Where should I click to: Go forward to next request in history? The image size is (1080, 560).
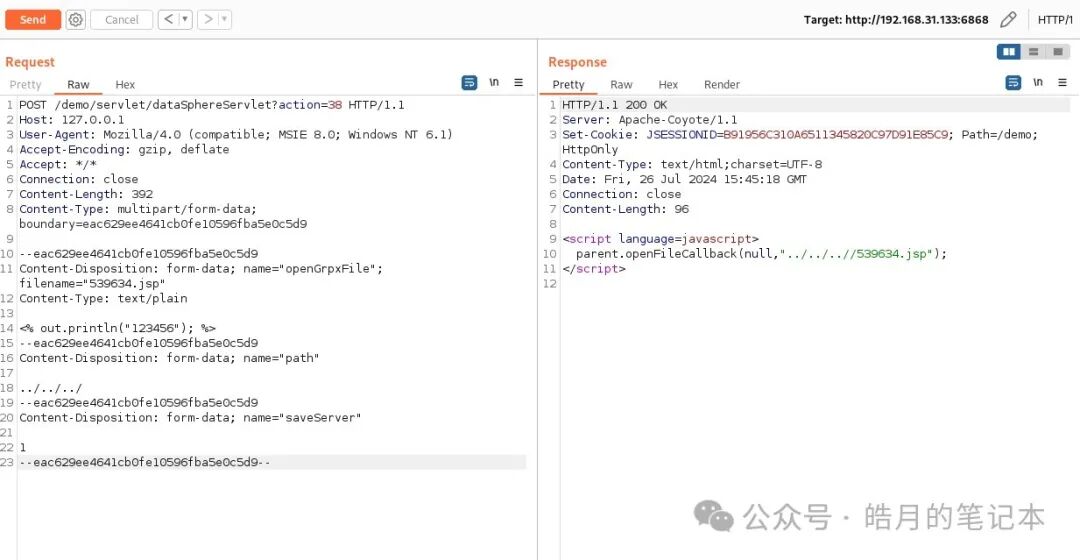[208, 19]
